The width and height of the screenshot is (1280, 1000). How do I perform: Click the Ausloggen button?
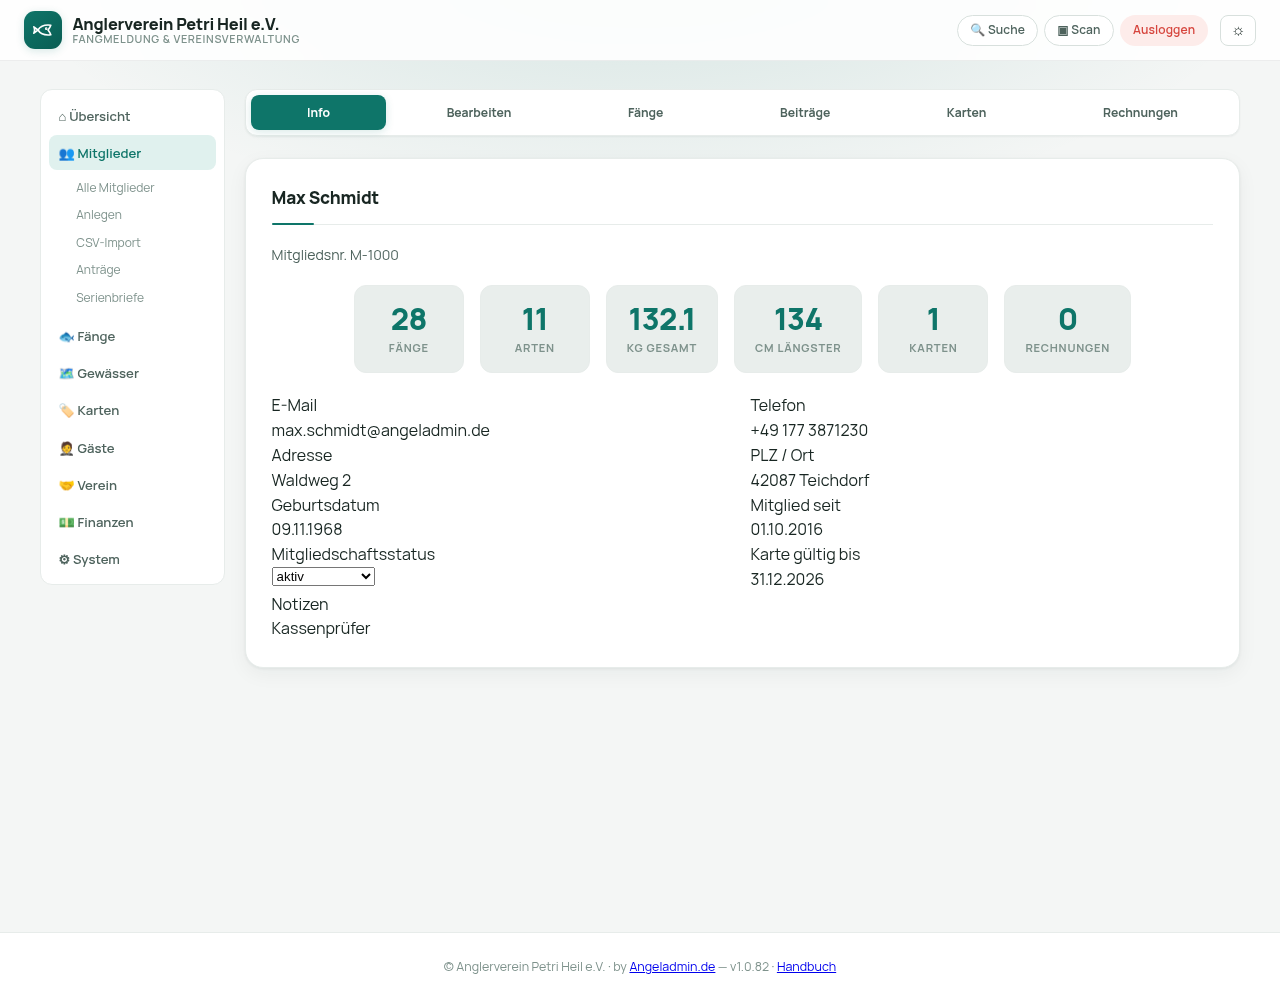[1164, 30]
